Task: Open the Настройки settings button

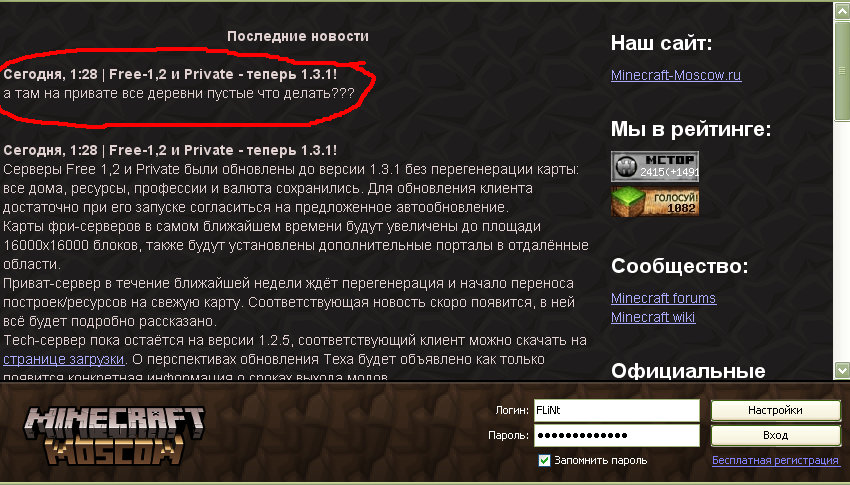Action: (x=775, y=410)
